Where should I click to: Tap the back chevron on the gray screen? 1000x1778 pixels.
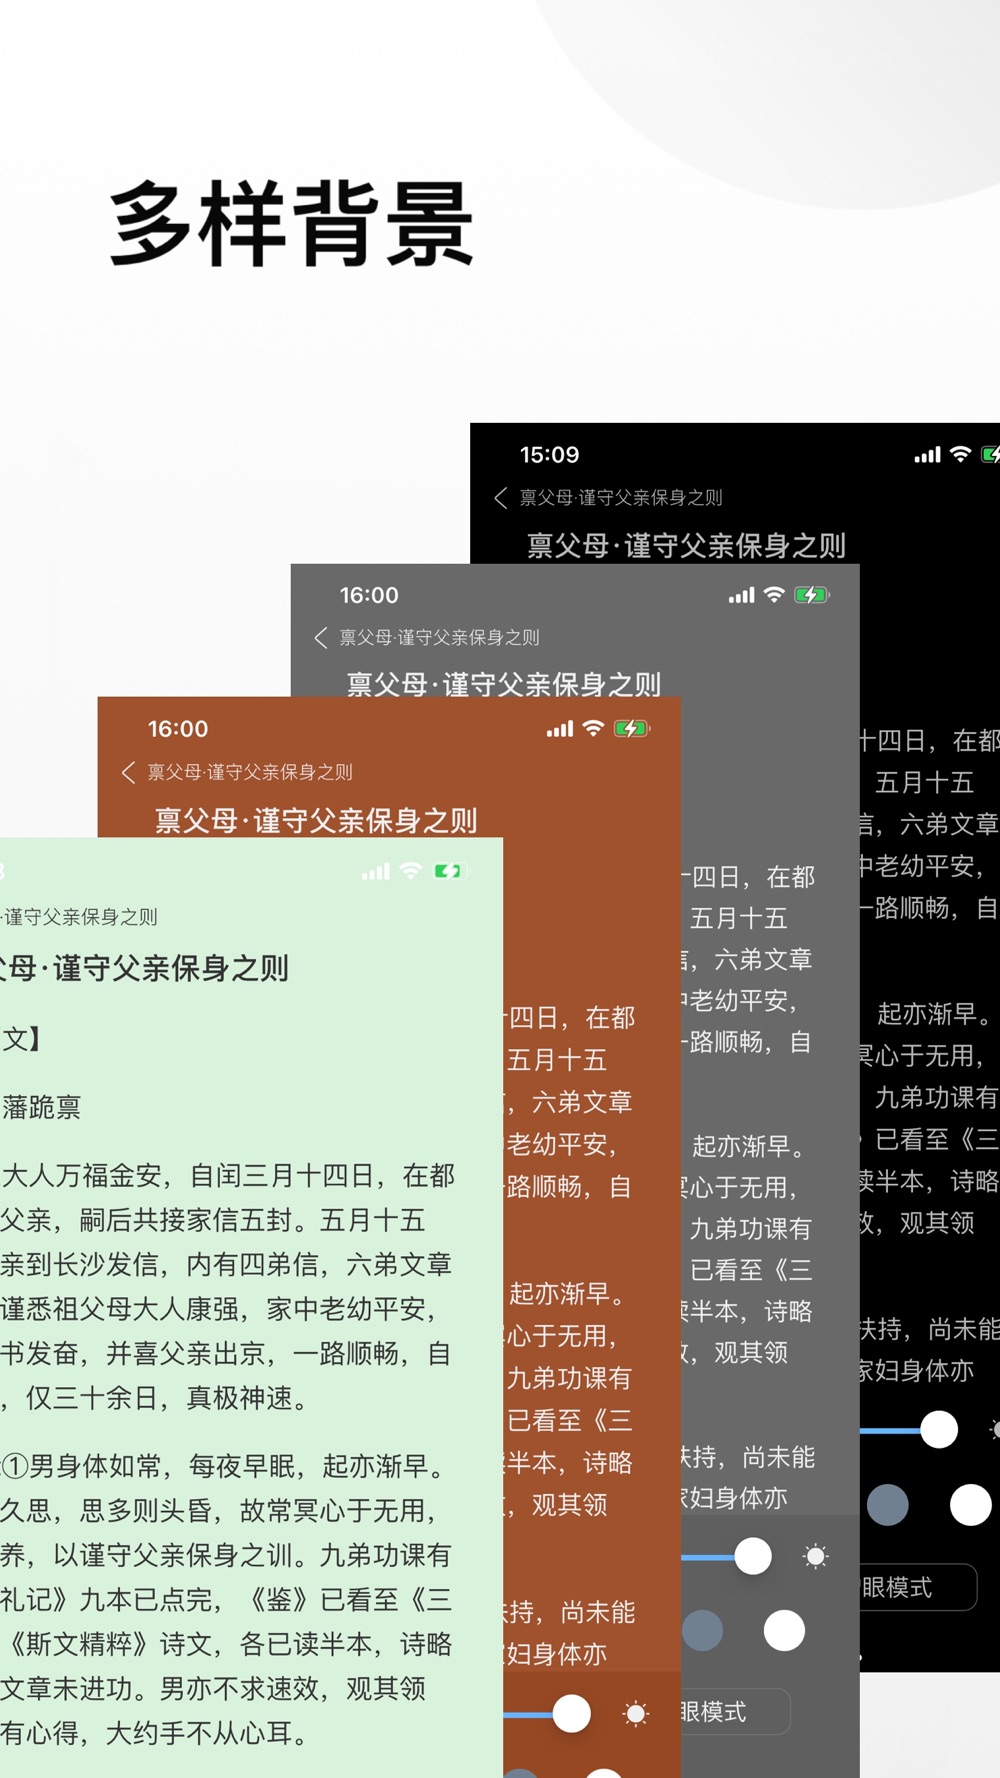click(x=321, y=638)
